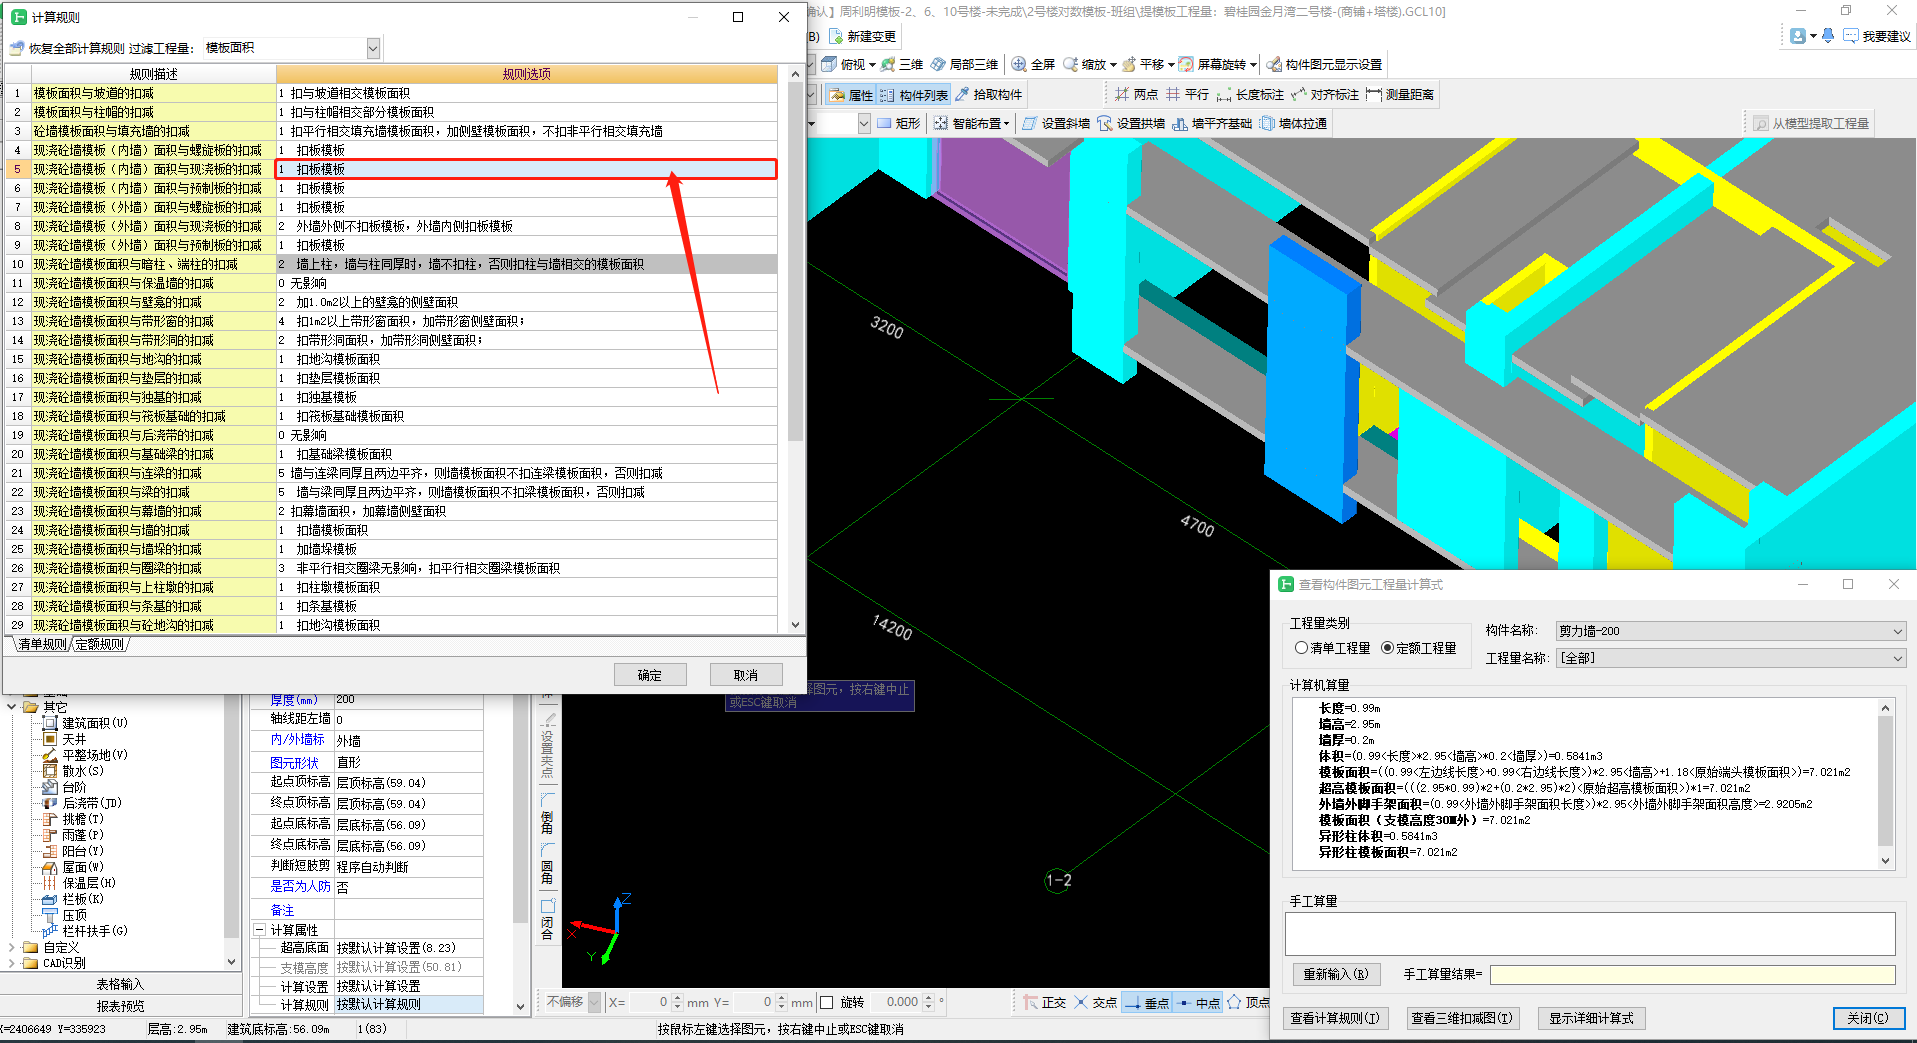Viewport: 1917px width, 1043px height.
Task: Check the 旋转 rotation checkbox
Action: click(826, 1002)
